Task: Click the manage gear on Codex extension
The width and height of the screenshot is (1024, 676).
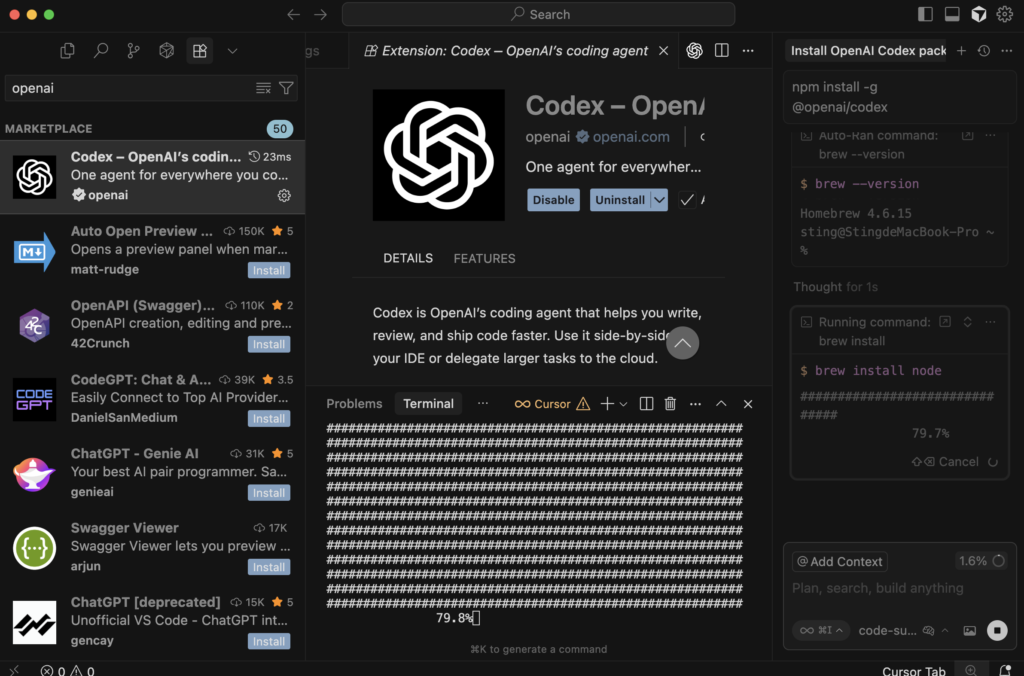Action: pos(284,196)
